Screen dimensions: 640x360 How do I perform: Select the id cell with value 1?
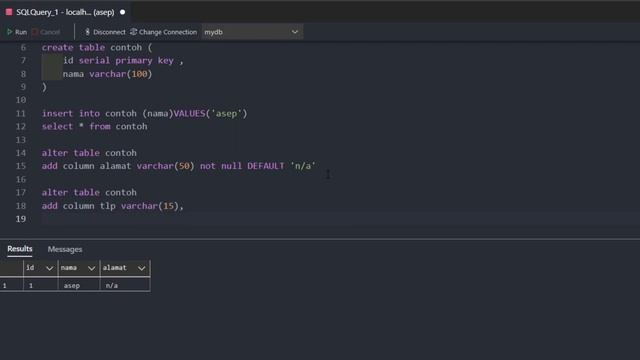pos(41,285)
